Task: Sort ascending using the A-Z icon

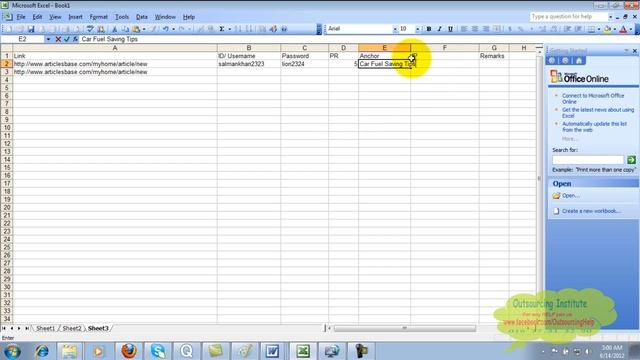Action: 238,29
